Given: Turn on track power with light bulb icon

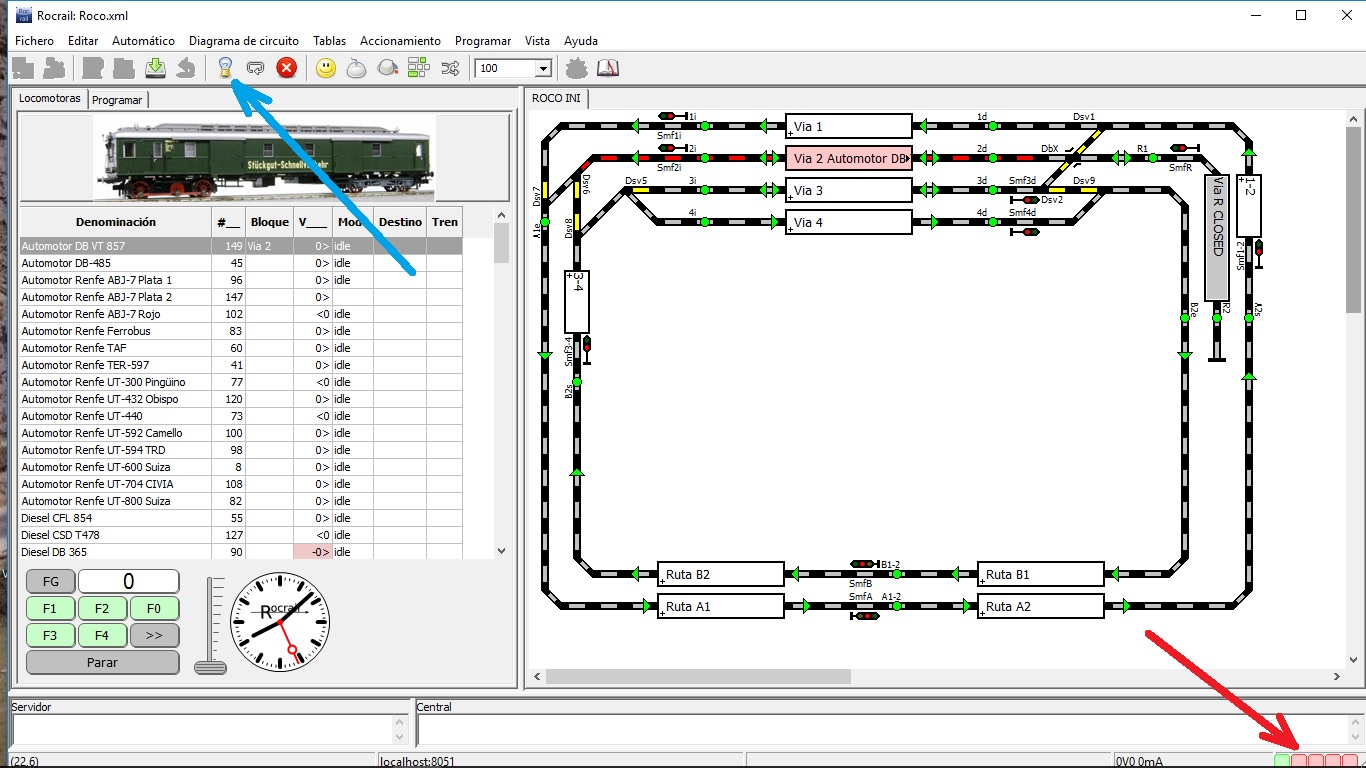Looking at the screenshot, I should tap(225, 68).
